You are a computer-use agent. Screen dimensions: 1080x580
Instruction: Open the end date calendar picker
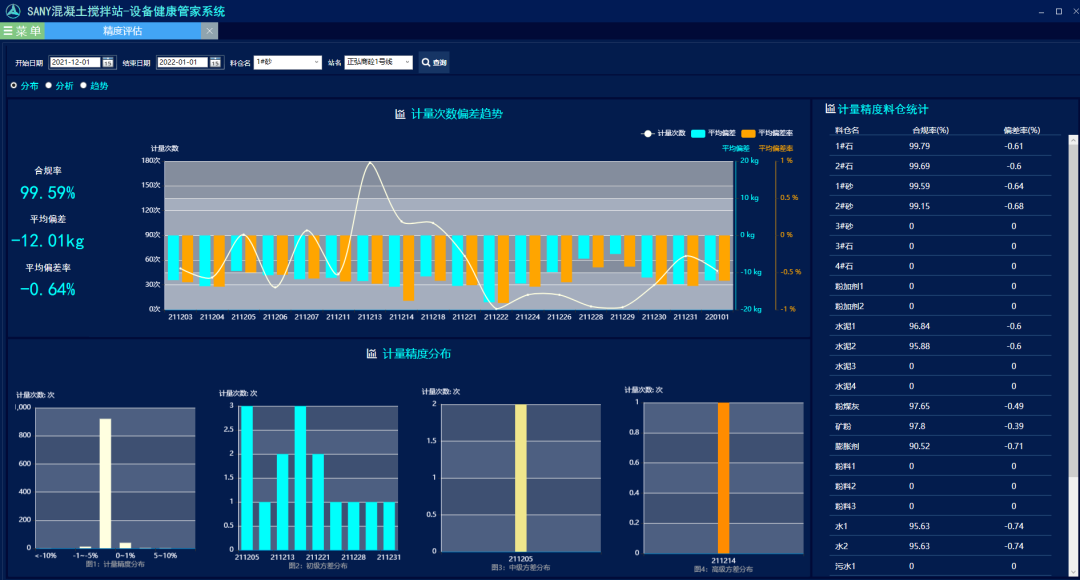pyautogui.click(x=215, y=62)
